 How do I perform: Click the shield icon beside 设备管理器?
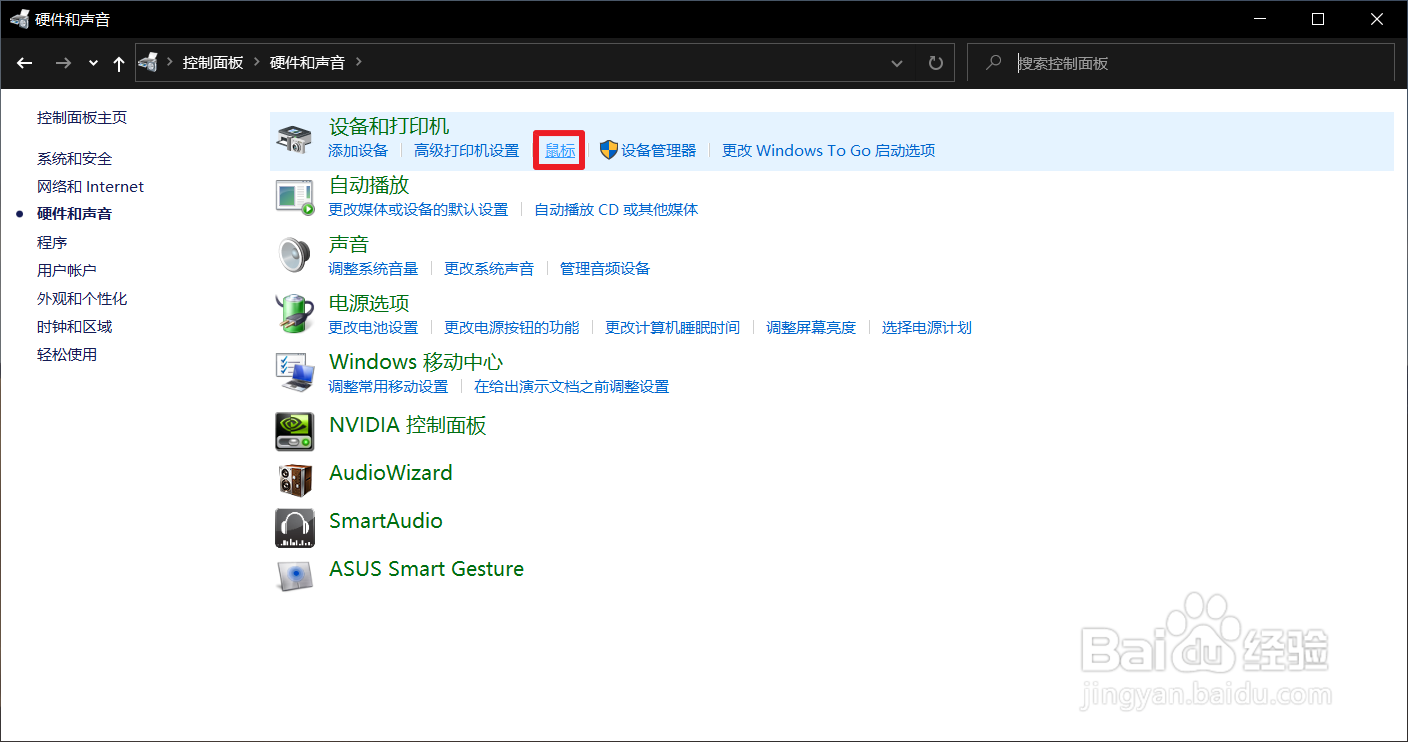tap(608, 150)
